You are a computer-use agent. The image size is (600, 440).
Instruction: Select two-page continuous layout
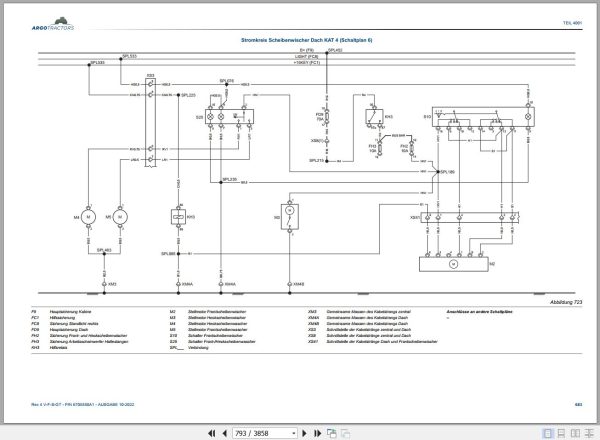point(589,433)
